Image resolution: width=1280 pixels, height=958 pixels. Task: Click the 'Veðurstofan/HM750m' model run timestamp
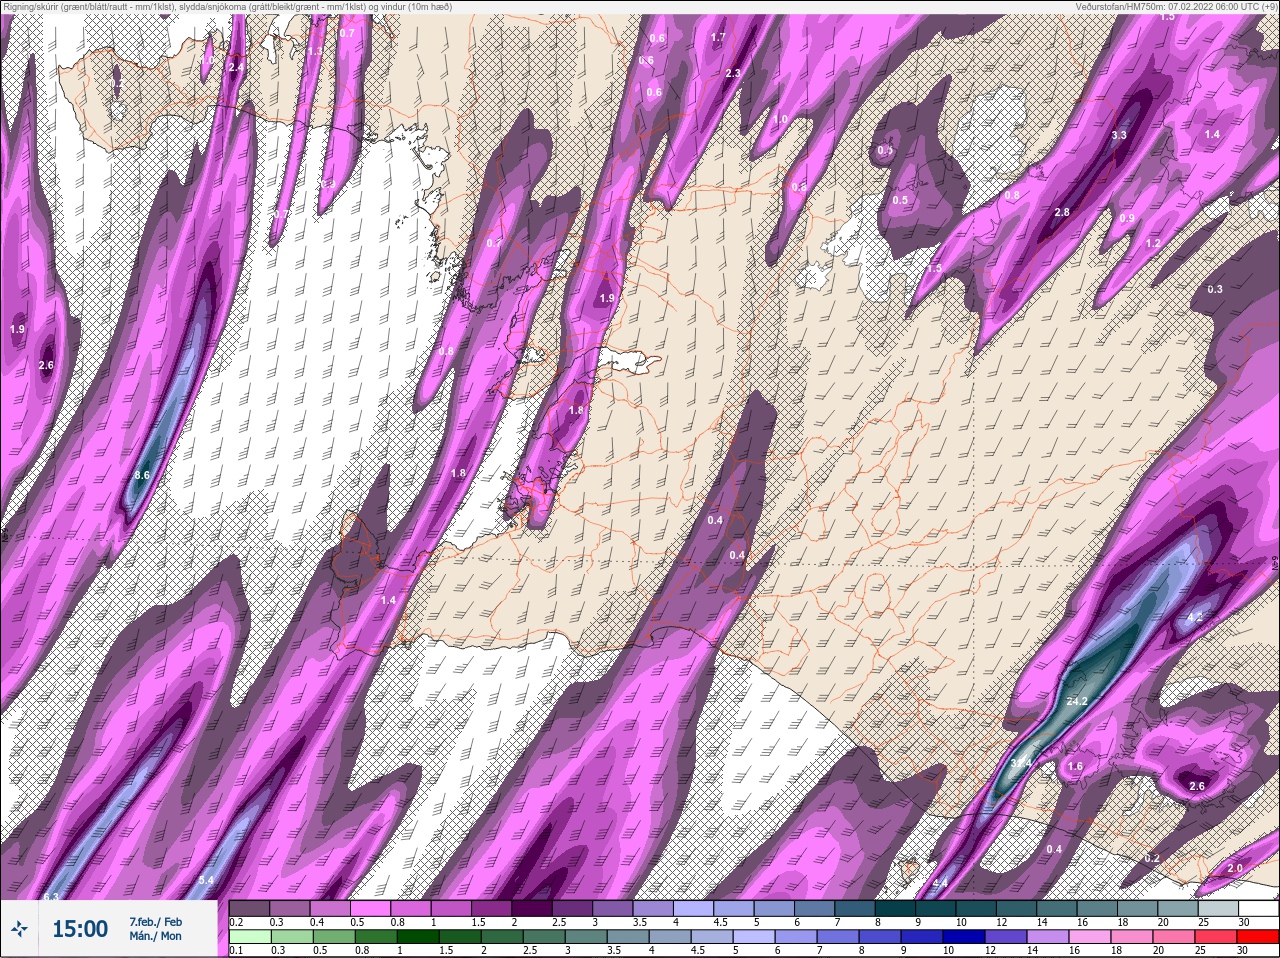(x=1174, y=7)
